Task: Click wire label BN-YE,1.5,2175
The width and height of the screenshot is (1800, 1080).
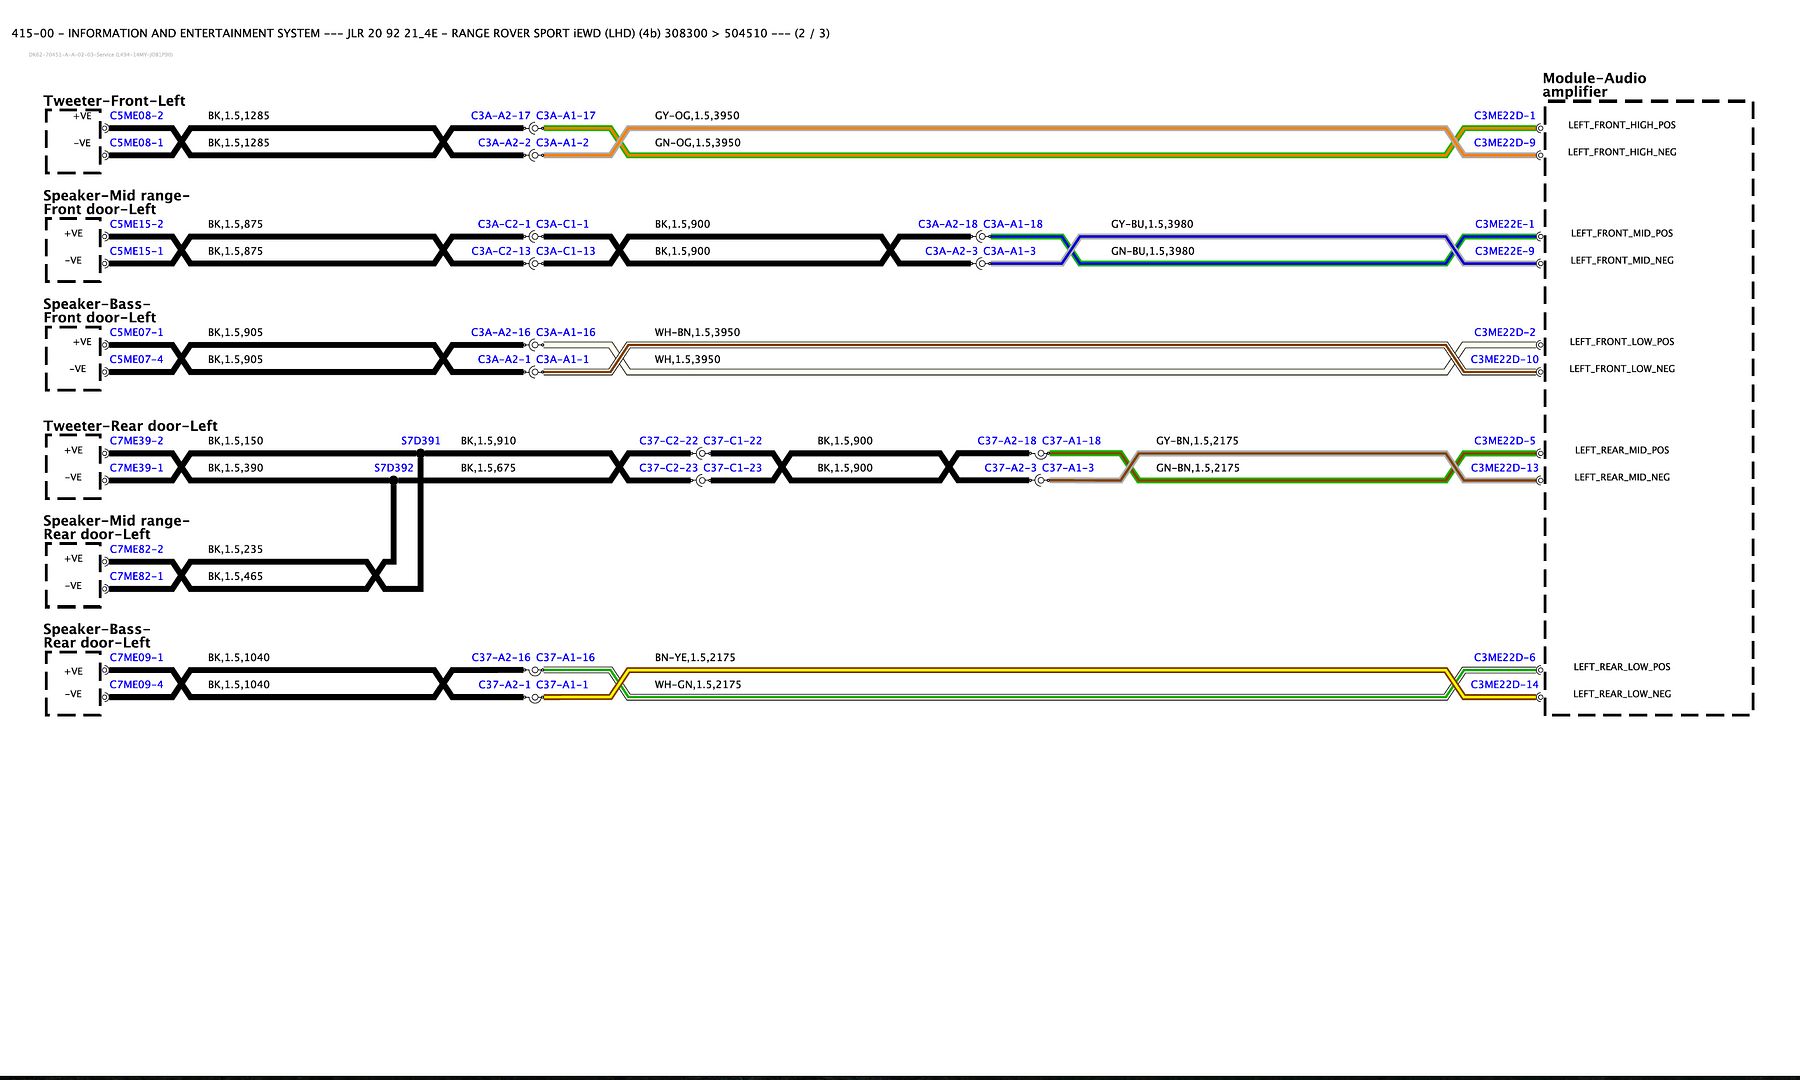Action: pyautogui.click(x=695, y=657)
